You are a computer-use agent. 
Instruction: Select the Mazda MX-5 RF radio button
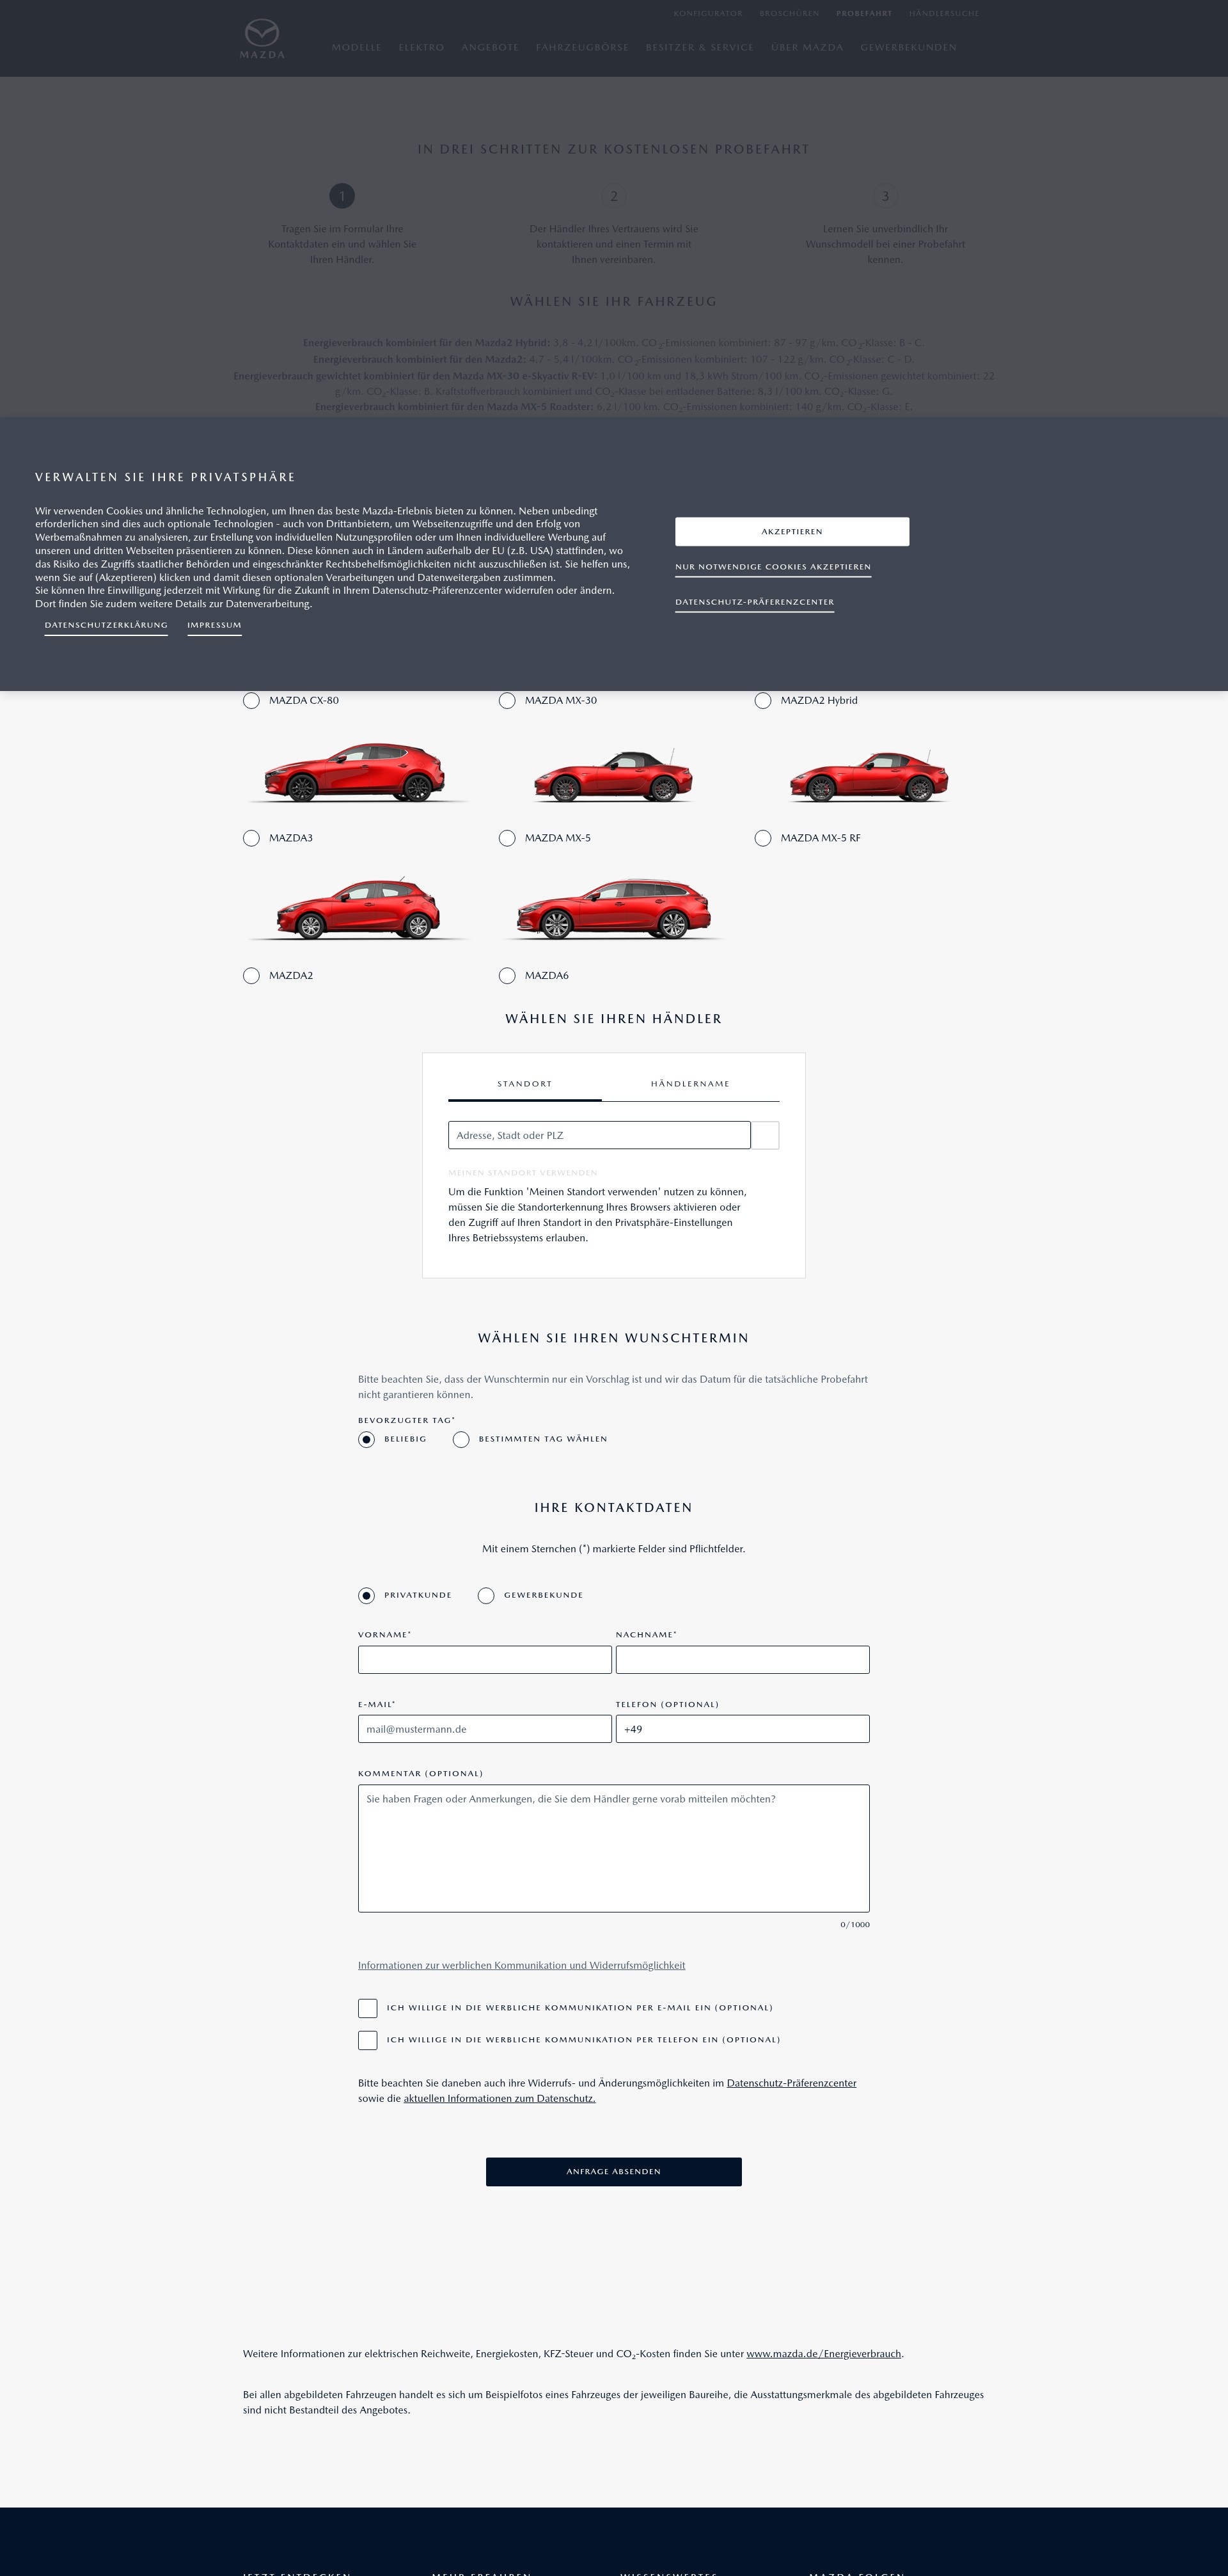(763, 838)
